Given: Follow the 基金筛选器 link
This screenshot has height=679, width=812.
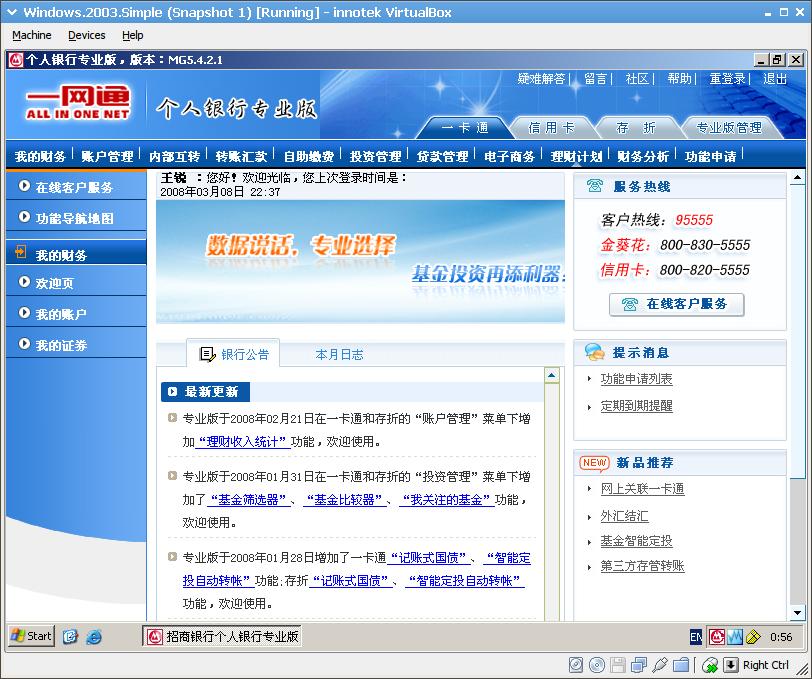Looking at the screenshot, I should pos(249,499).
